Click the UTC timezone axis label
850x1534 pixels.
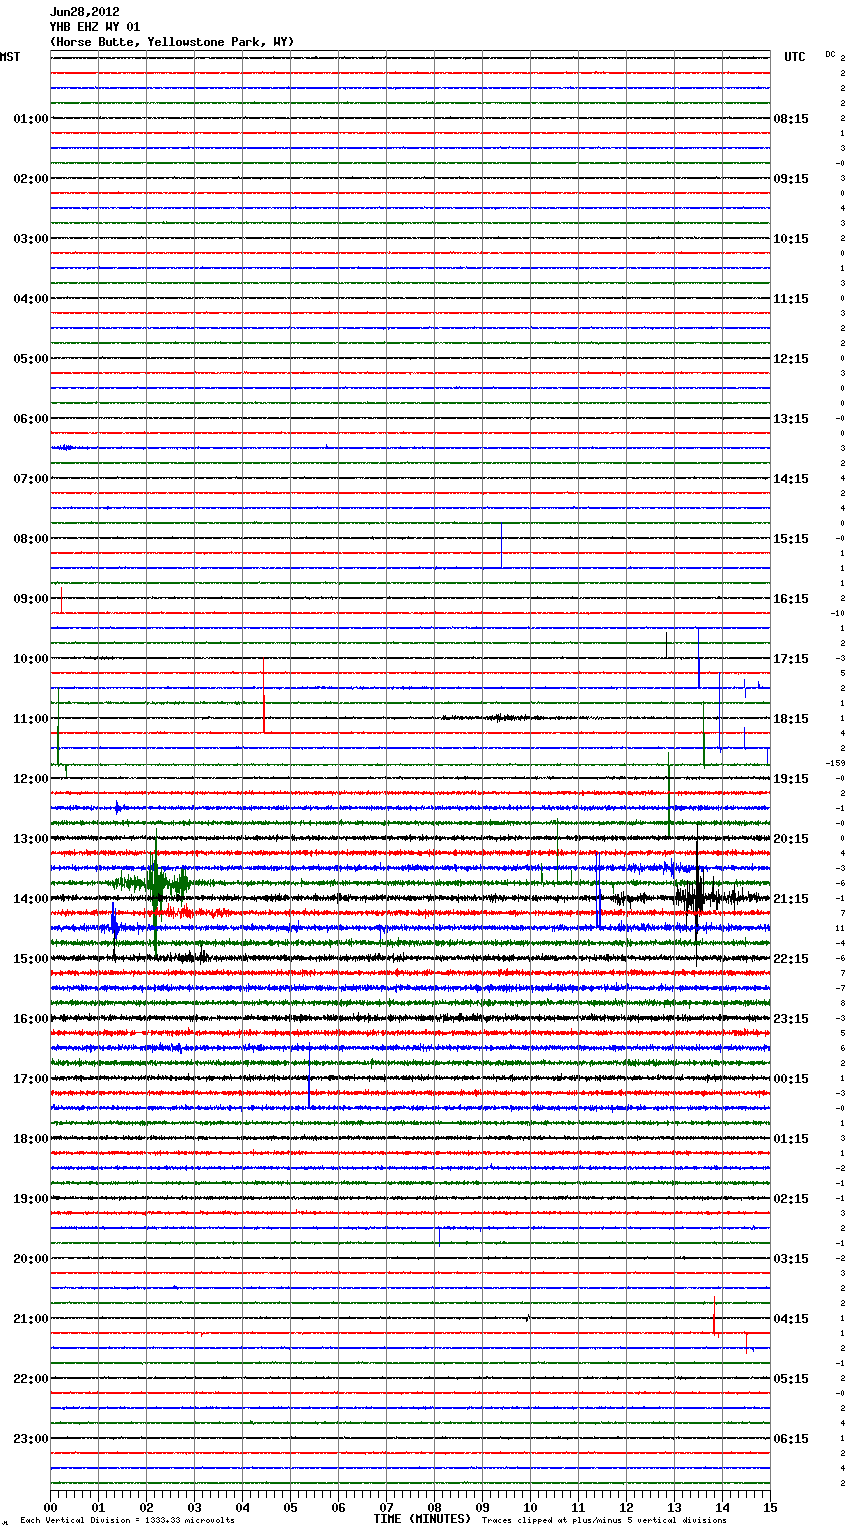[x=794, y=57]
